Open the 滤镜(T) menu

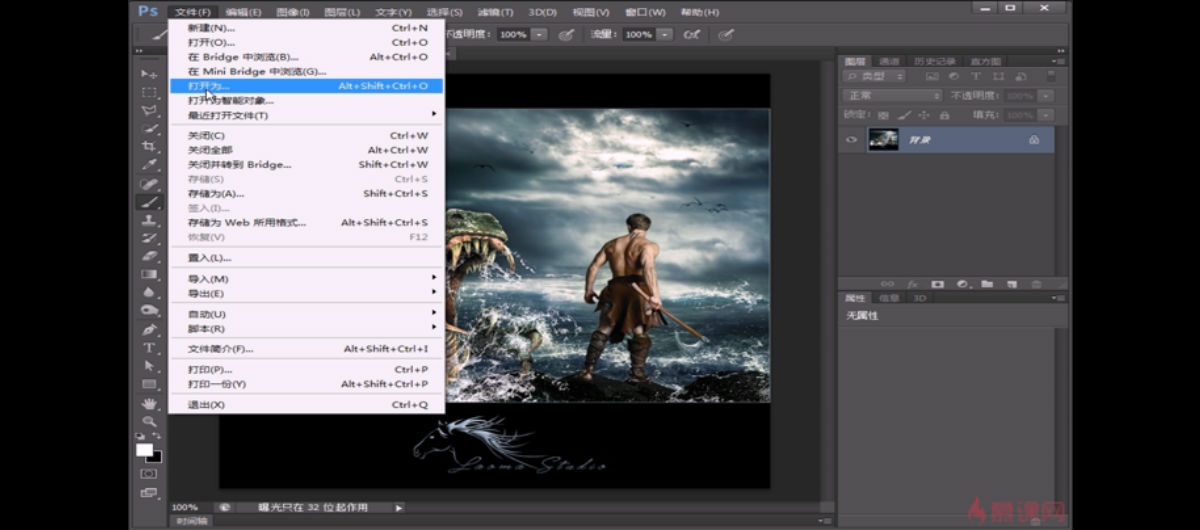(495, 12)
